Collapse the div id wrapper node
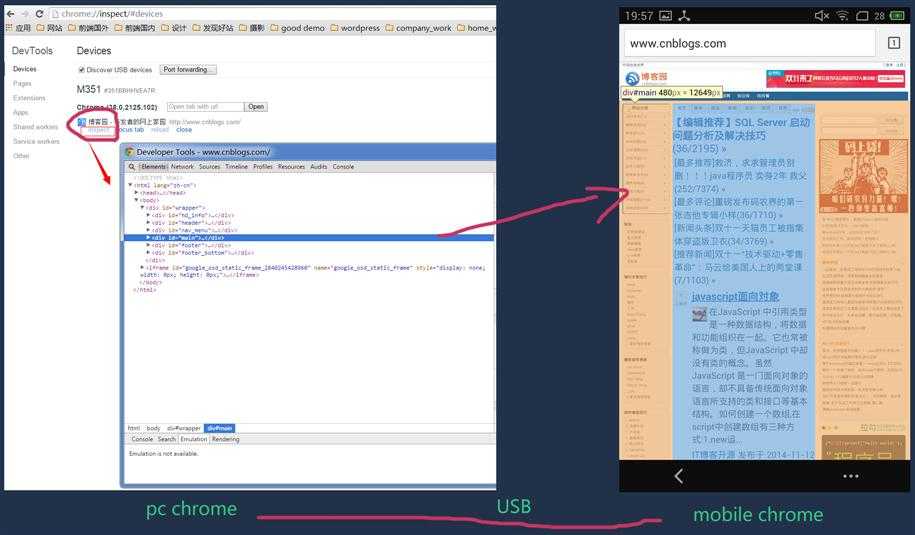Screen dimensions: 915x535 [x=142, y=208]
